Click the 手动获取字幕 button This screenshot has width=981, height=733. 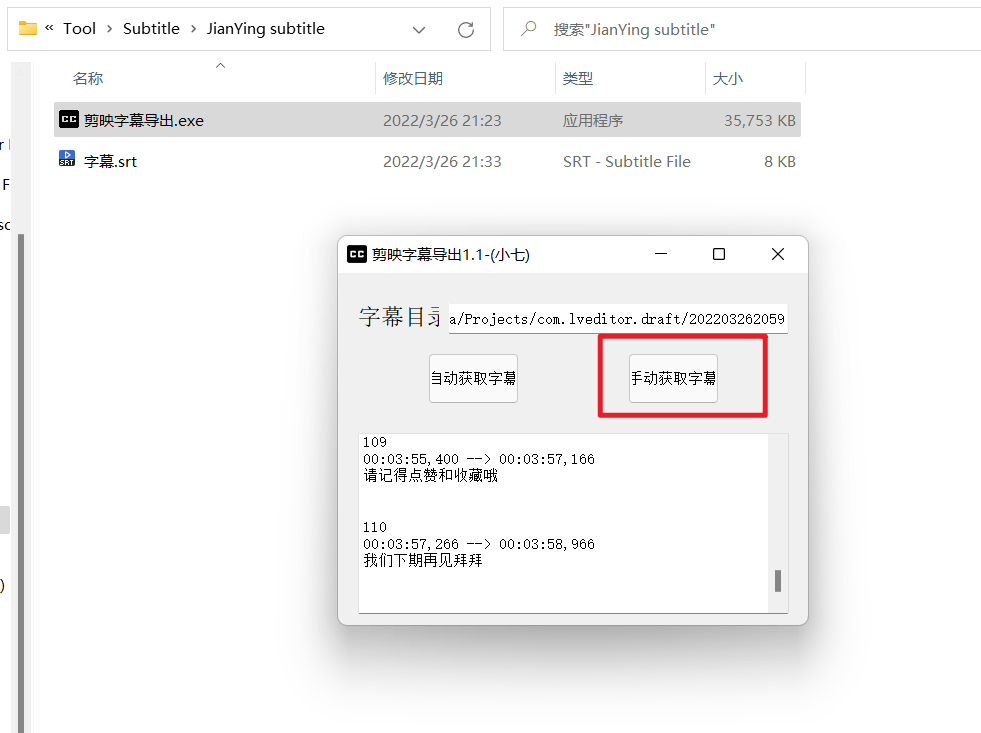point(673,378)
